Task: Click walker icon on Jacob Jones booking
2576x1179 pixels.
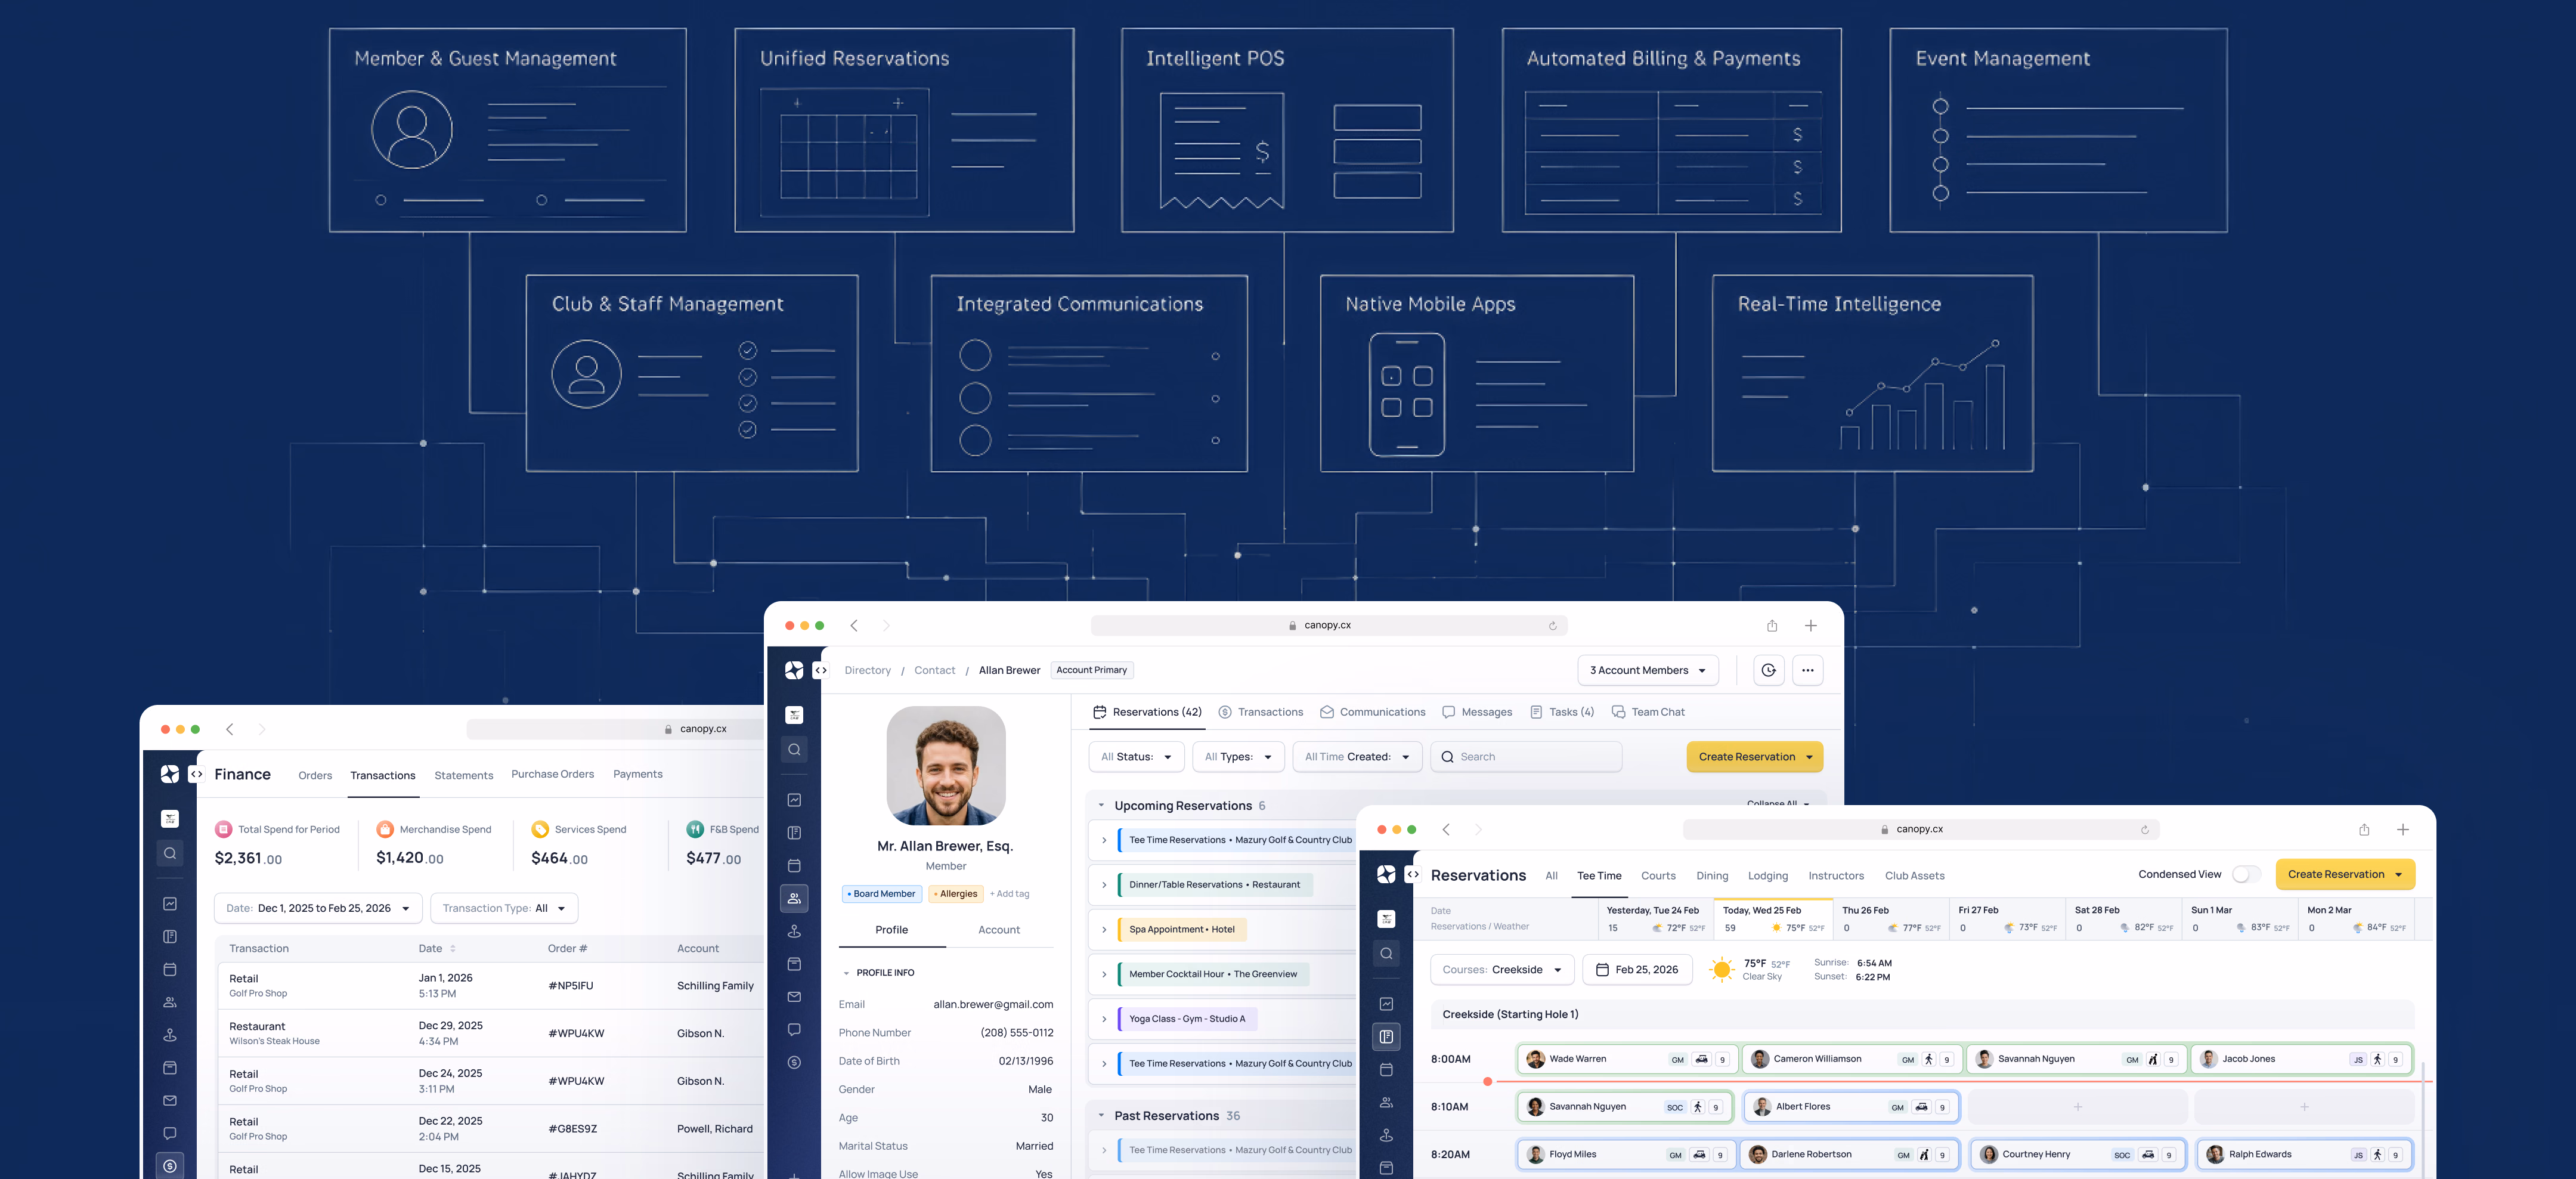Action: [2378, 1059]
